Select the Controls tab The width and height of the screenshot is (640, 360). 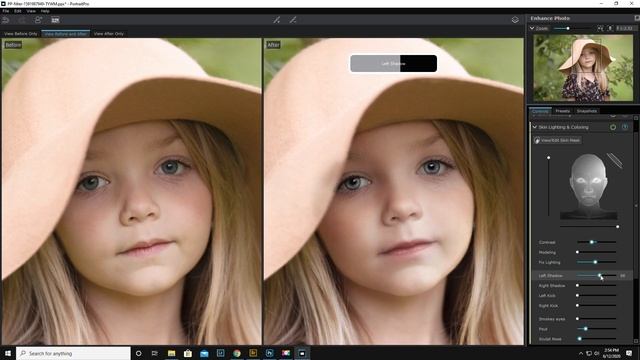[x=540, y=111]
